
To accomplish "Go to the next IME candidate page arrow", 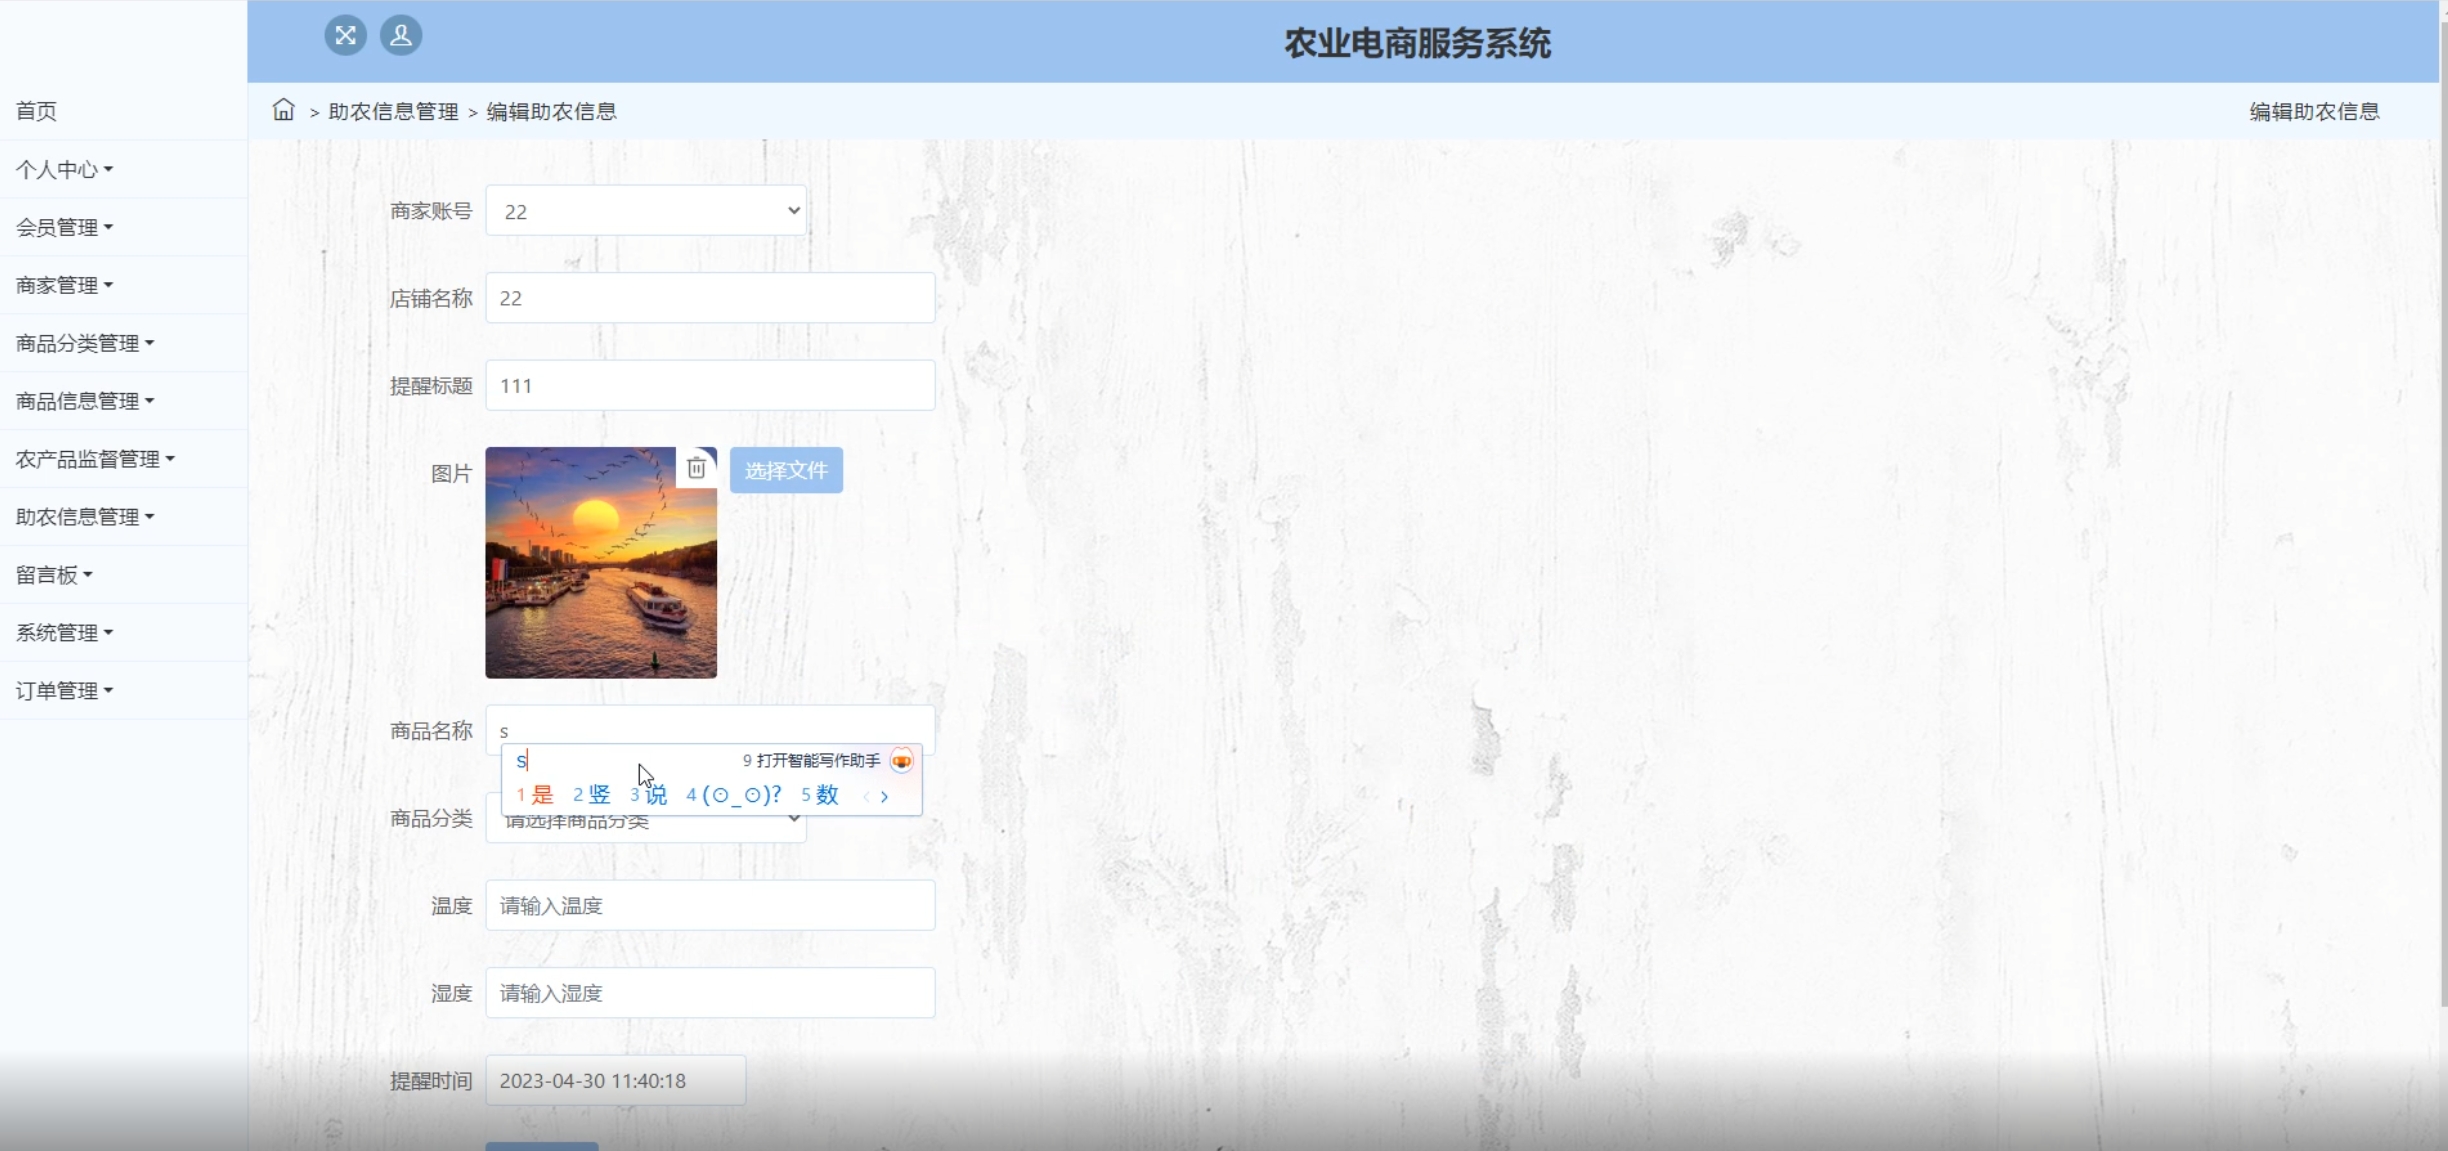I will (884, 797).
